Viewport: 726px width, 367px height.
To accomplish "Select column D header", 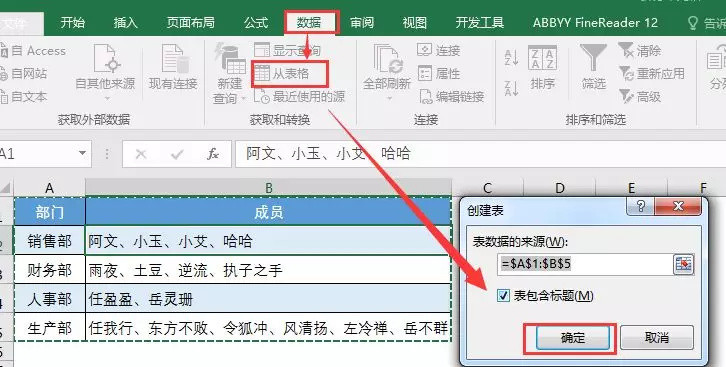I will [560, 188].
